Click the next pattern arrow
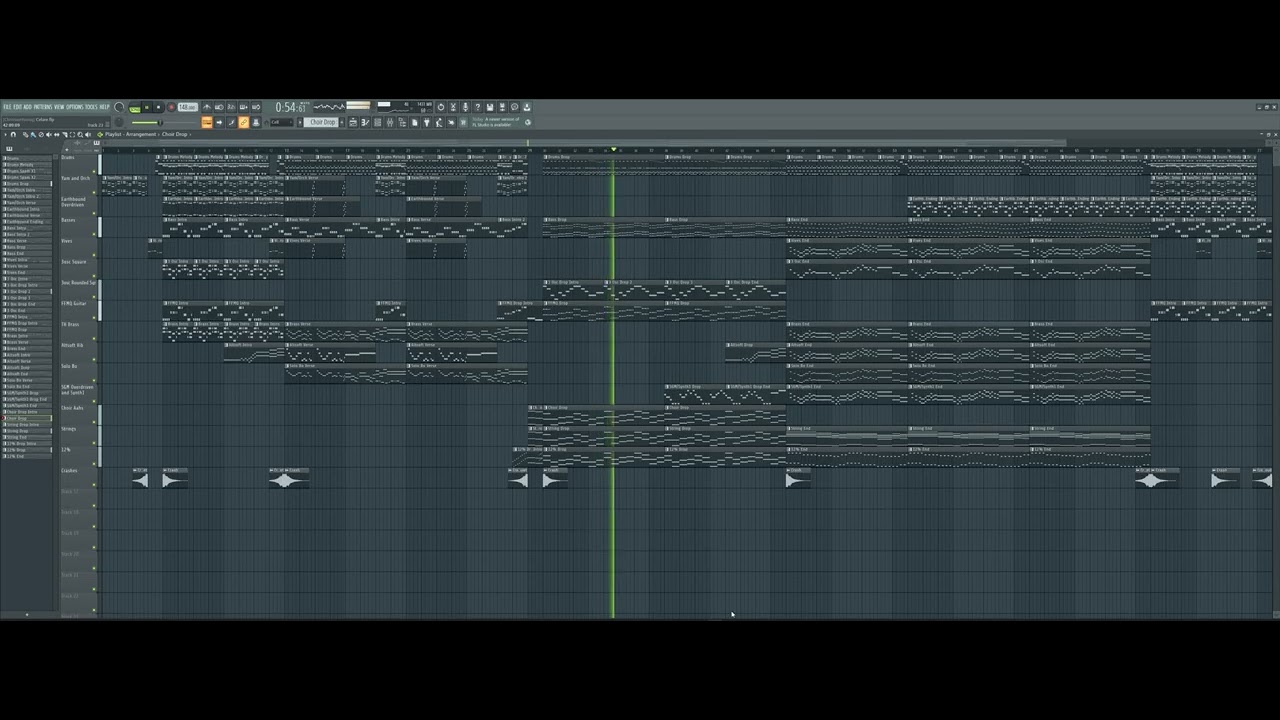The height and width of the screenshot is (720, 1280). (x=342, y=122)
